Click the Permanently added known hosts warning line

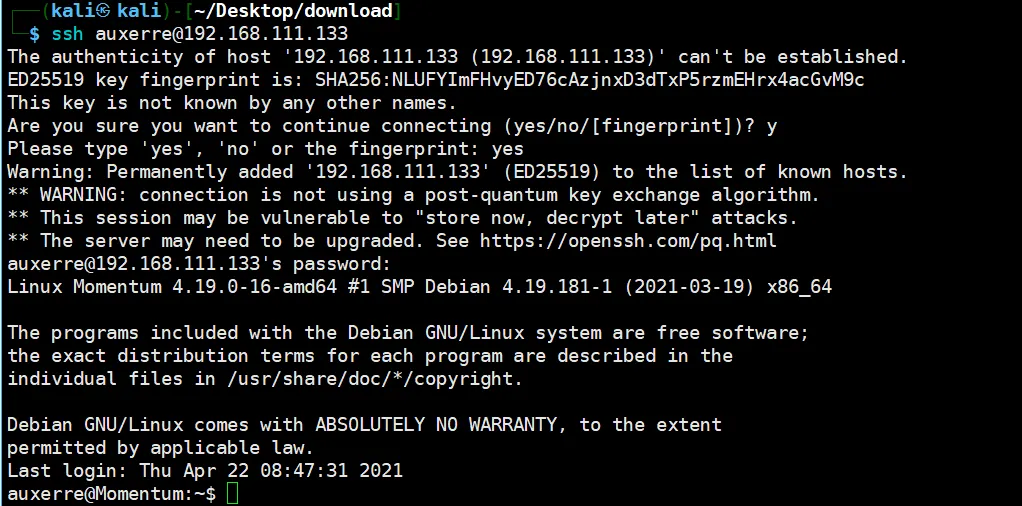pos(458,172)
